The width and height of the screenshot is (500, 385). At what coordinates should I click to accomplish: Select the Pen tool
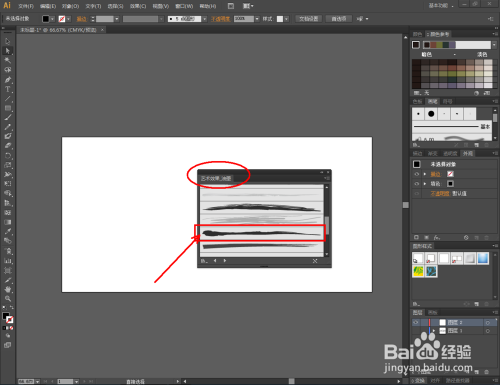pyautogui.click(x=7, y=80)
